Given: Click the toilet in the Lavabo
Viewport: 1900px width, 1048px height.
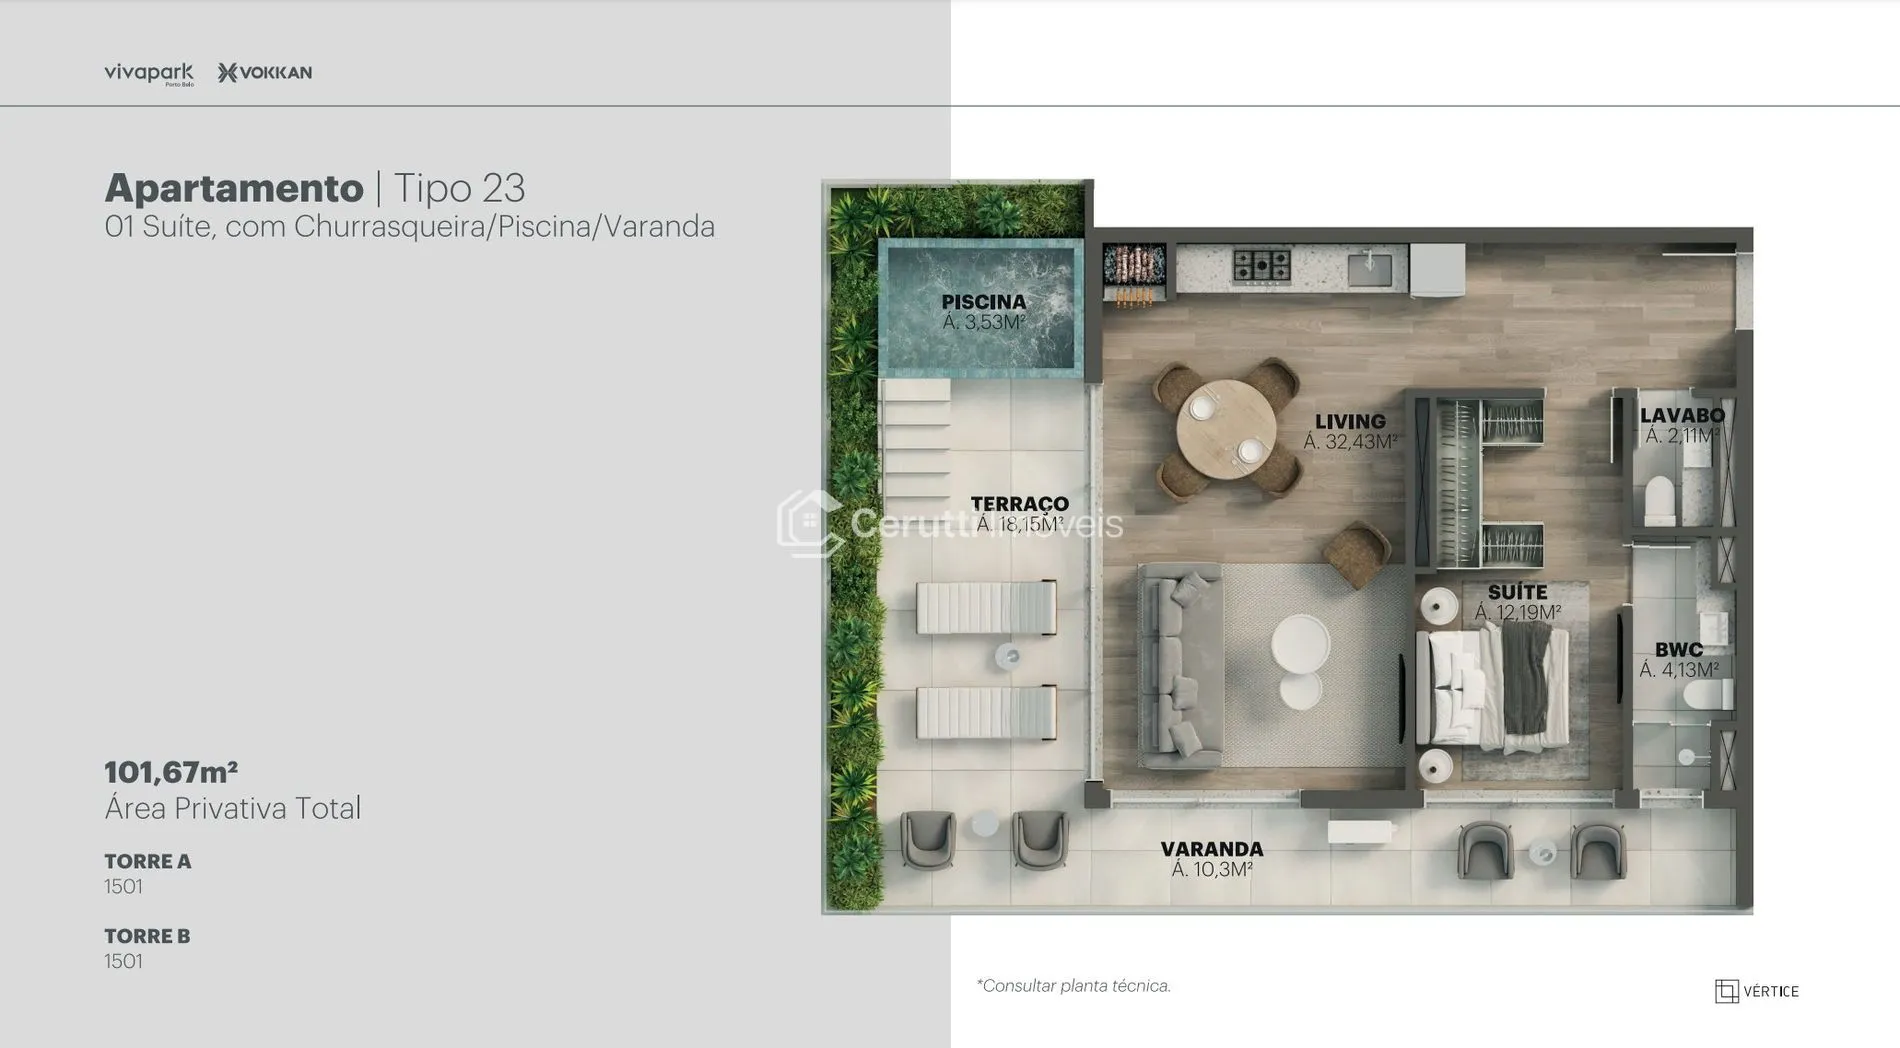Looking at the screenshot, I should (1660, 500).
